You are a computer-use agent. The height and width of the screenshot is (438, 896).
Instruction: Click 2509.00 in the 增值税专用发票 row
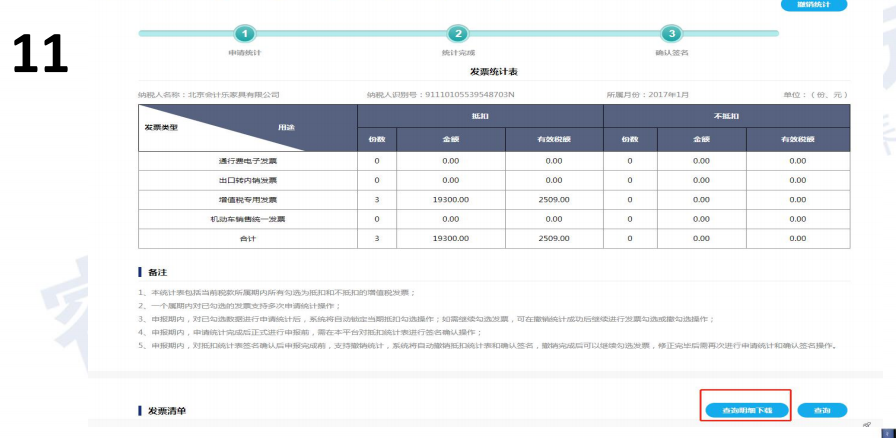[554, 200]
